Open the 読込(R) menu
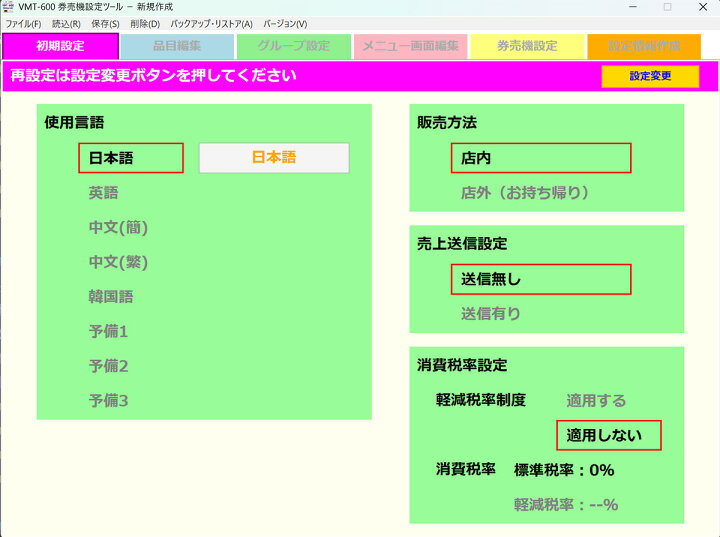 point(66,24)
